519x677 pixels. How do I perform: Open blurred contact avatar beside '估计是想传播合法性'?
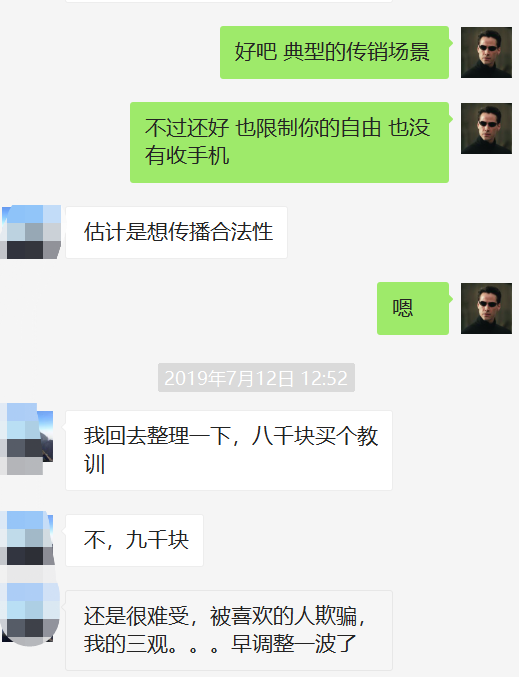pyautogui.click(x=30, y=232)
